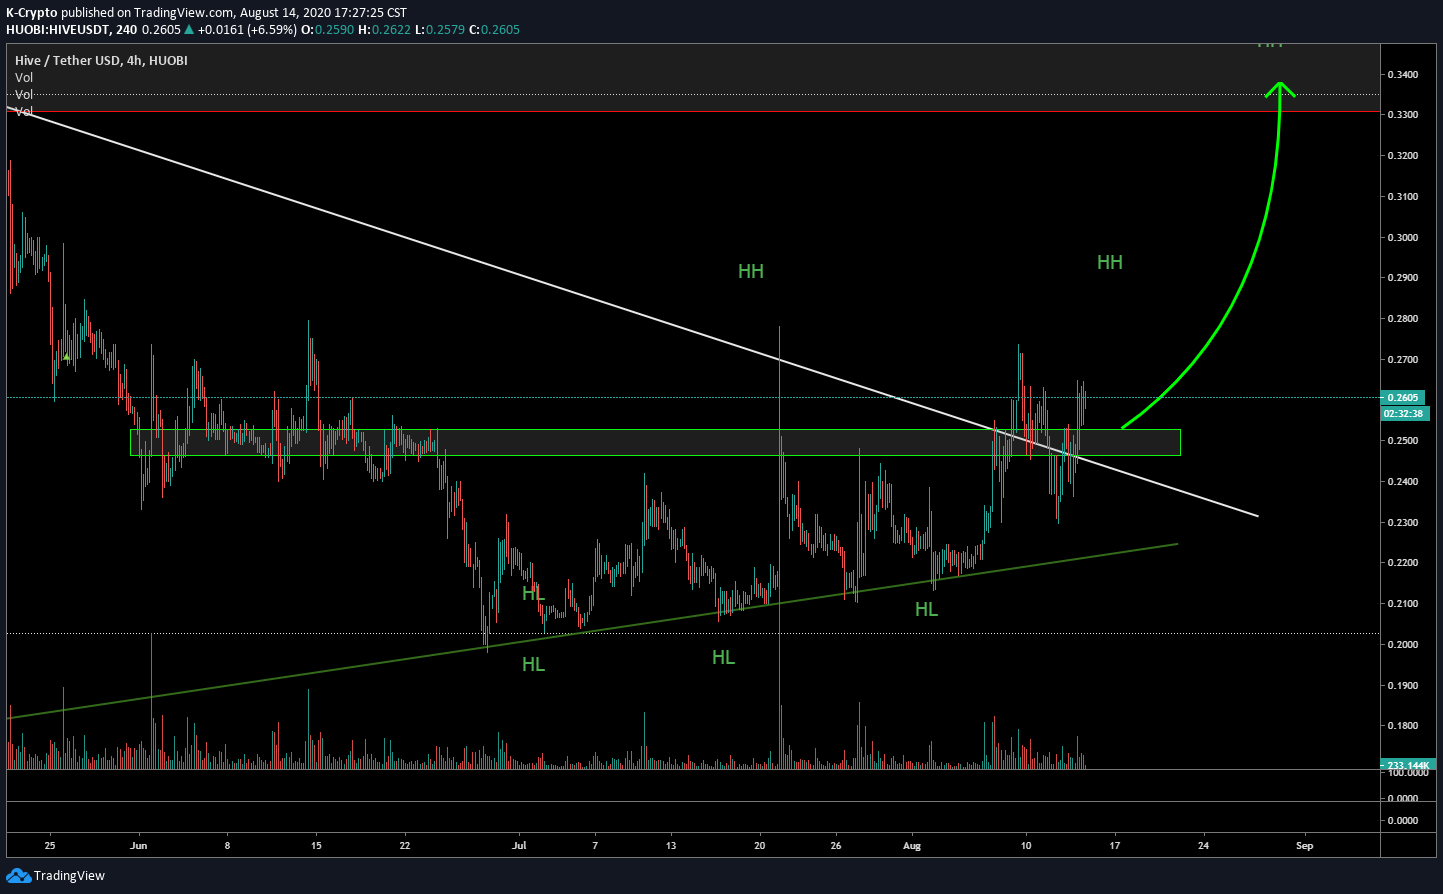Click the Sep label on time axis

tap(1304, 846)
